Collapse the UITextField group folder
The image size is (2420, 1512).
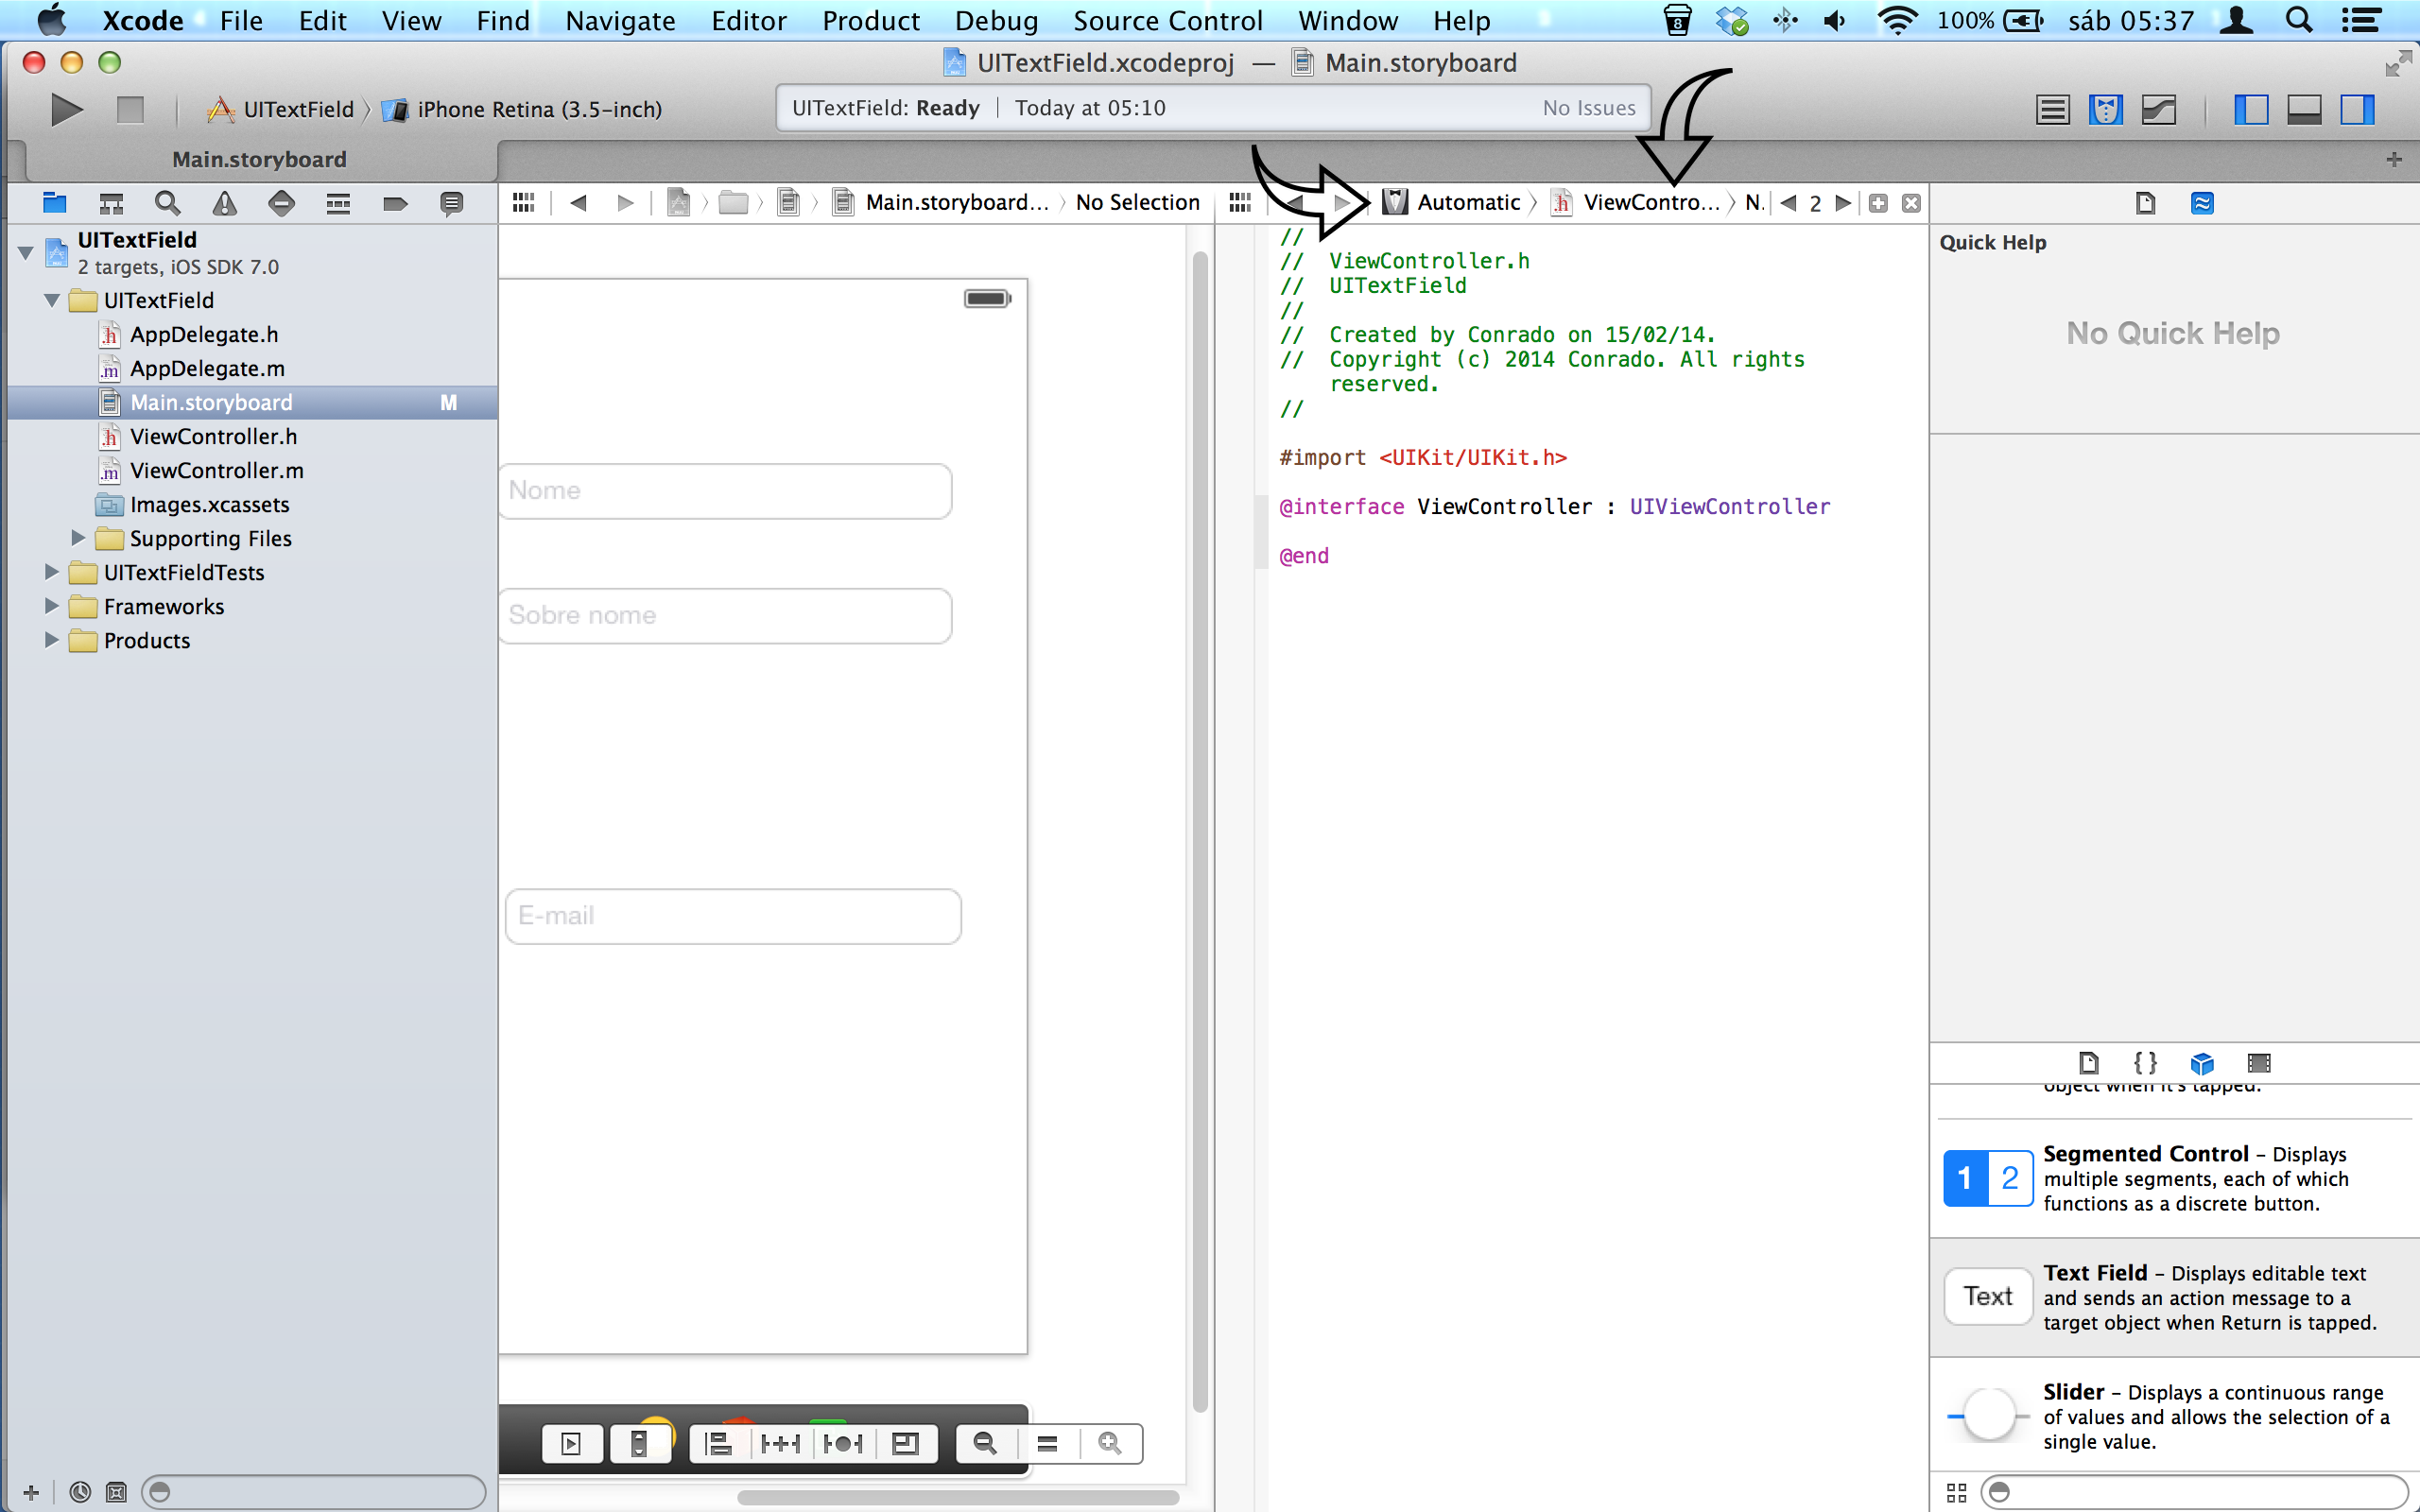tap(52, 300)
